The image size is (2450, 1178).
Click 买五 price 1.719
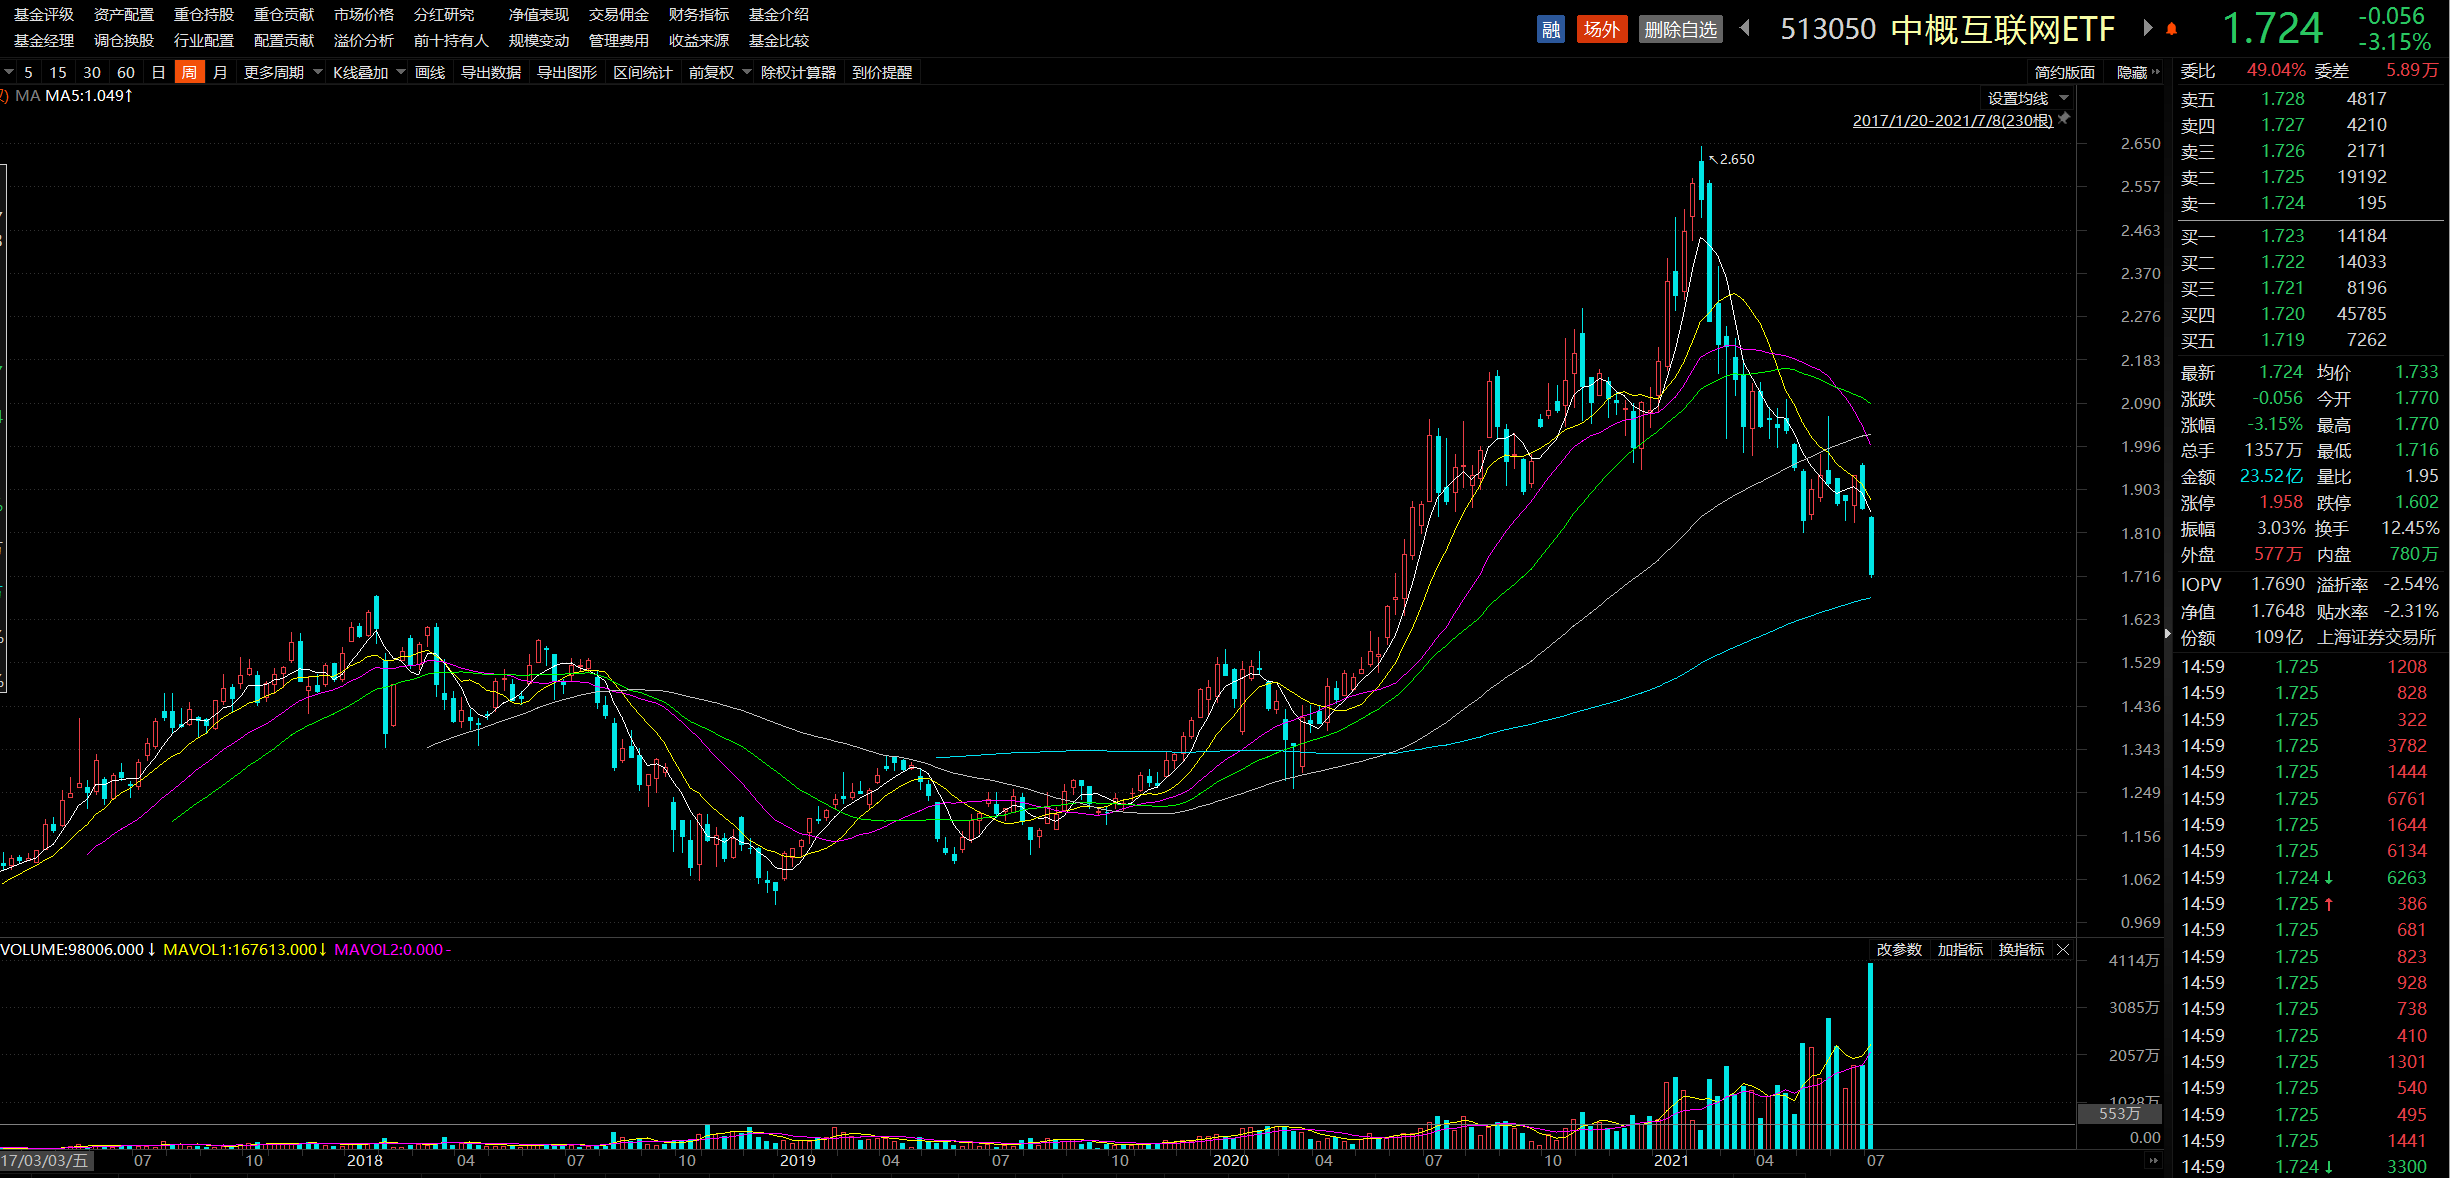click(x=2283, y=340)
